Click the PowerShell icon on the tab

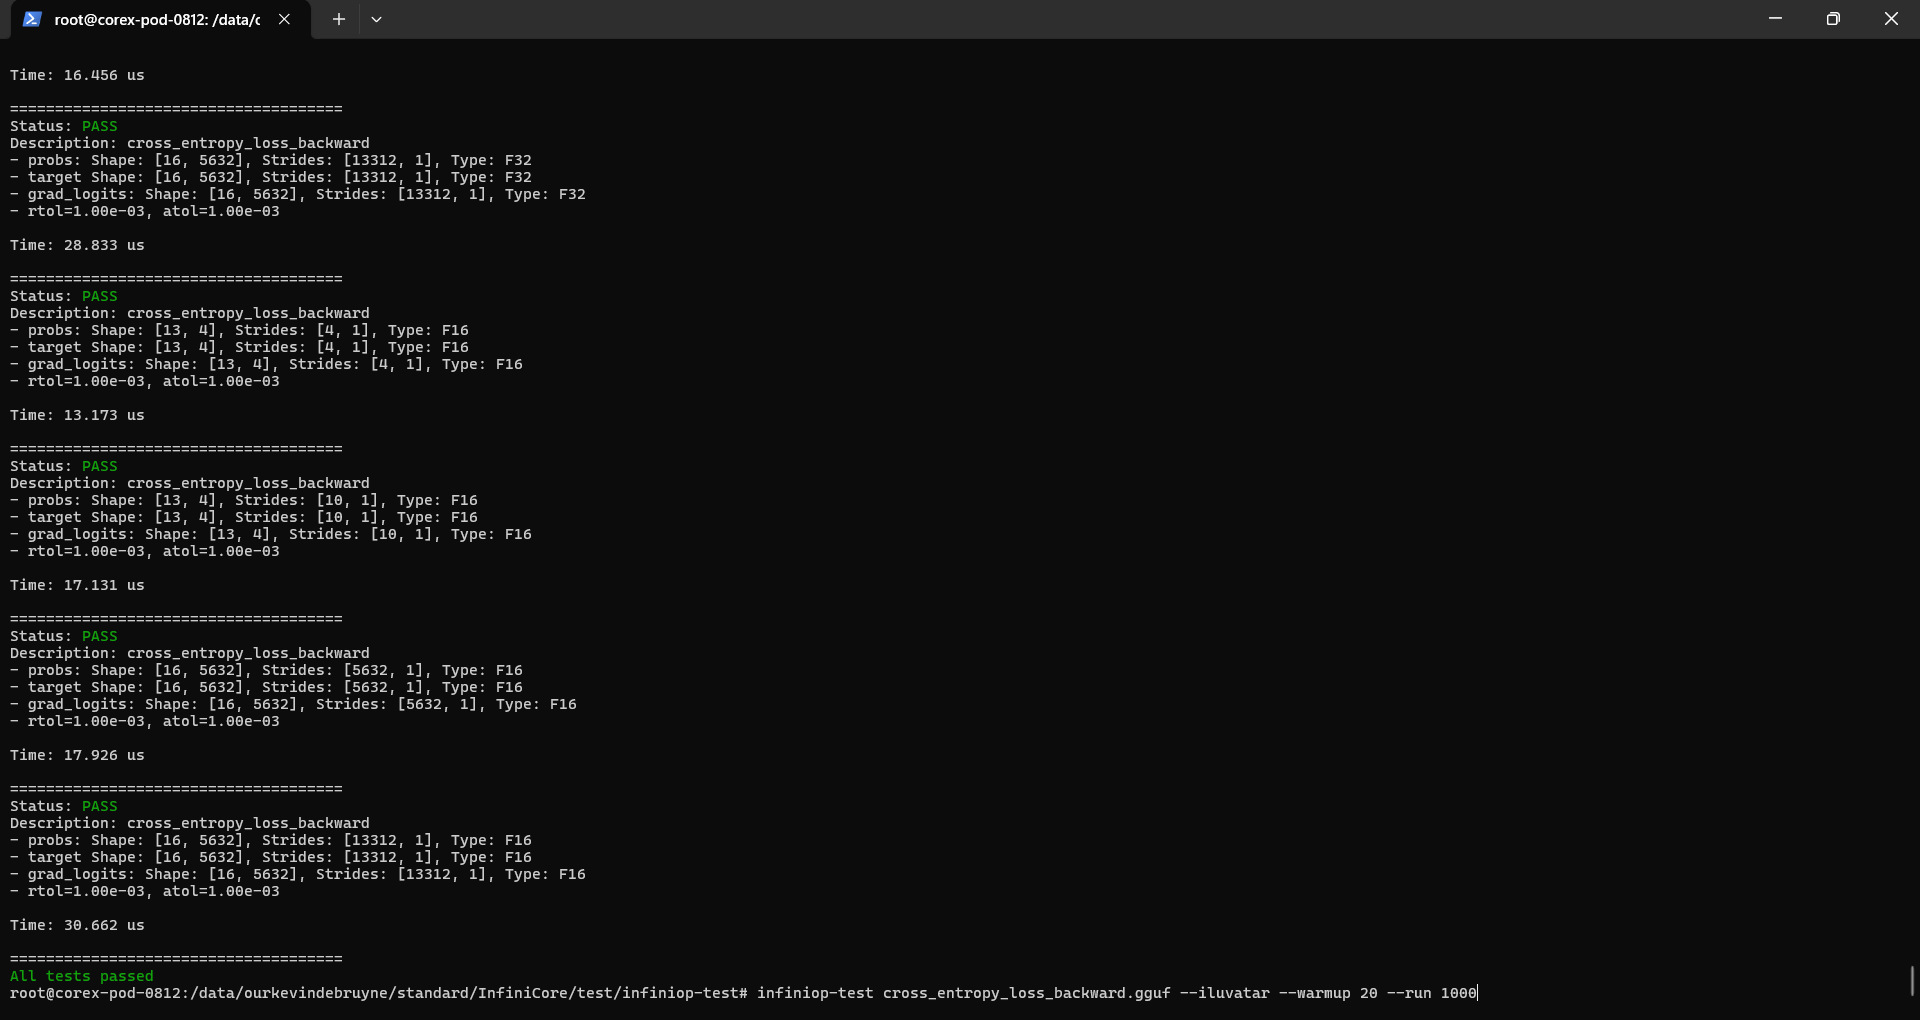[32, 19]
